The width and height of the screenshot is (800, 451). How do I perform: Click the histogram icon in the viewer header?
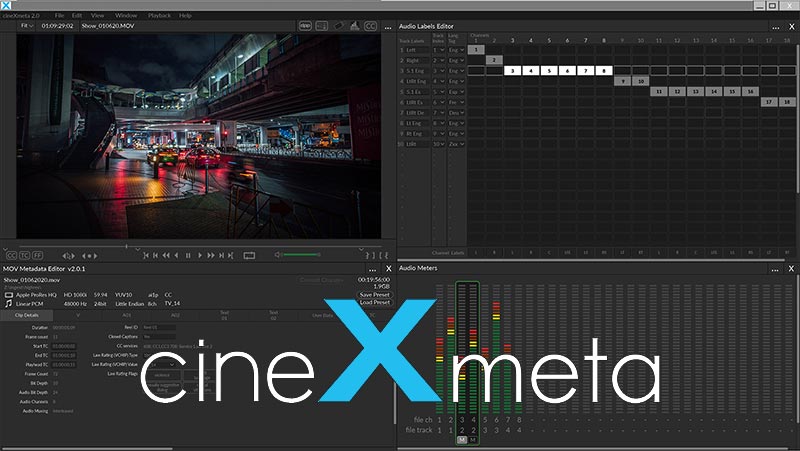click(x=355, y=26)
